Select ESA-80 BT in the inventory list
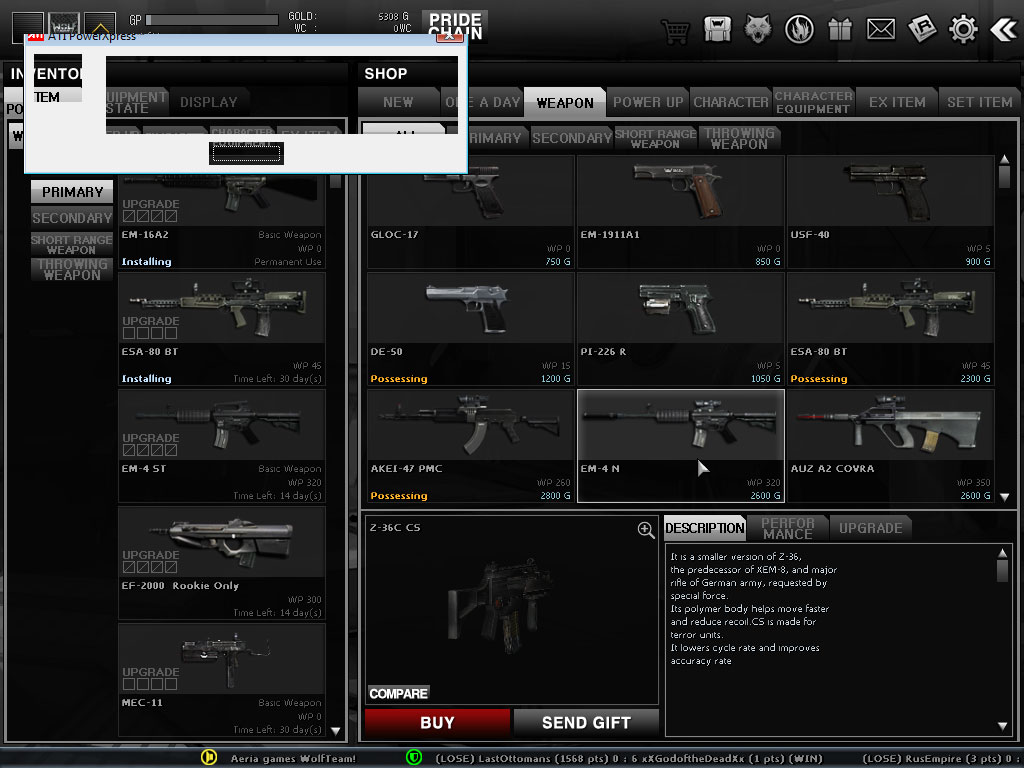This screenshot has width=1024, height=768. tap(221, 329)
